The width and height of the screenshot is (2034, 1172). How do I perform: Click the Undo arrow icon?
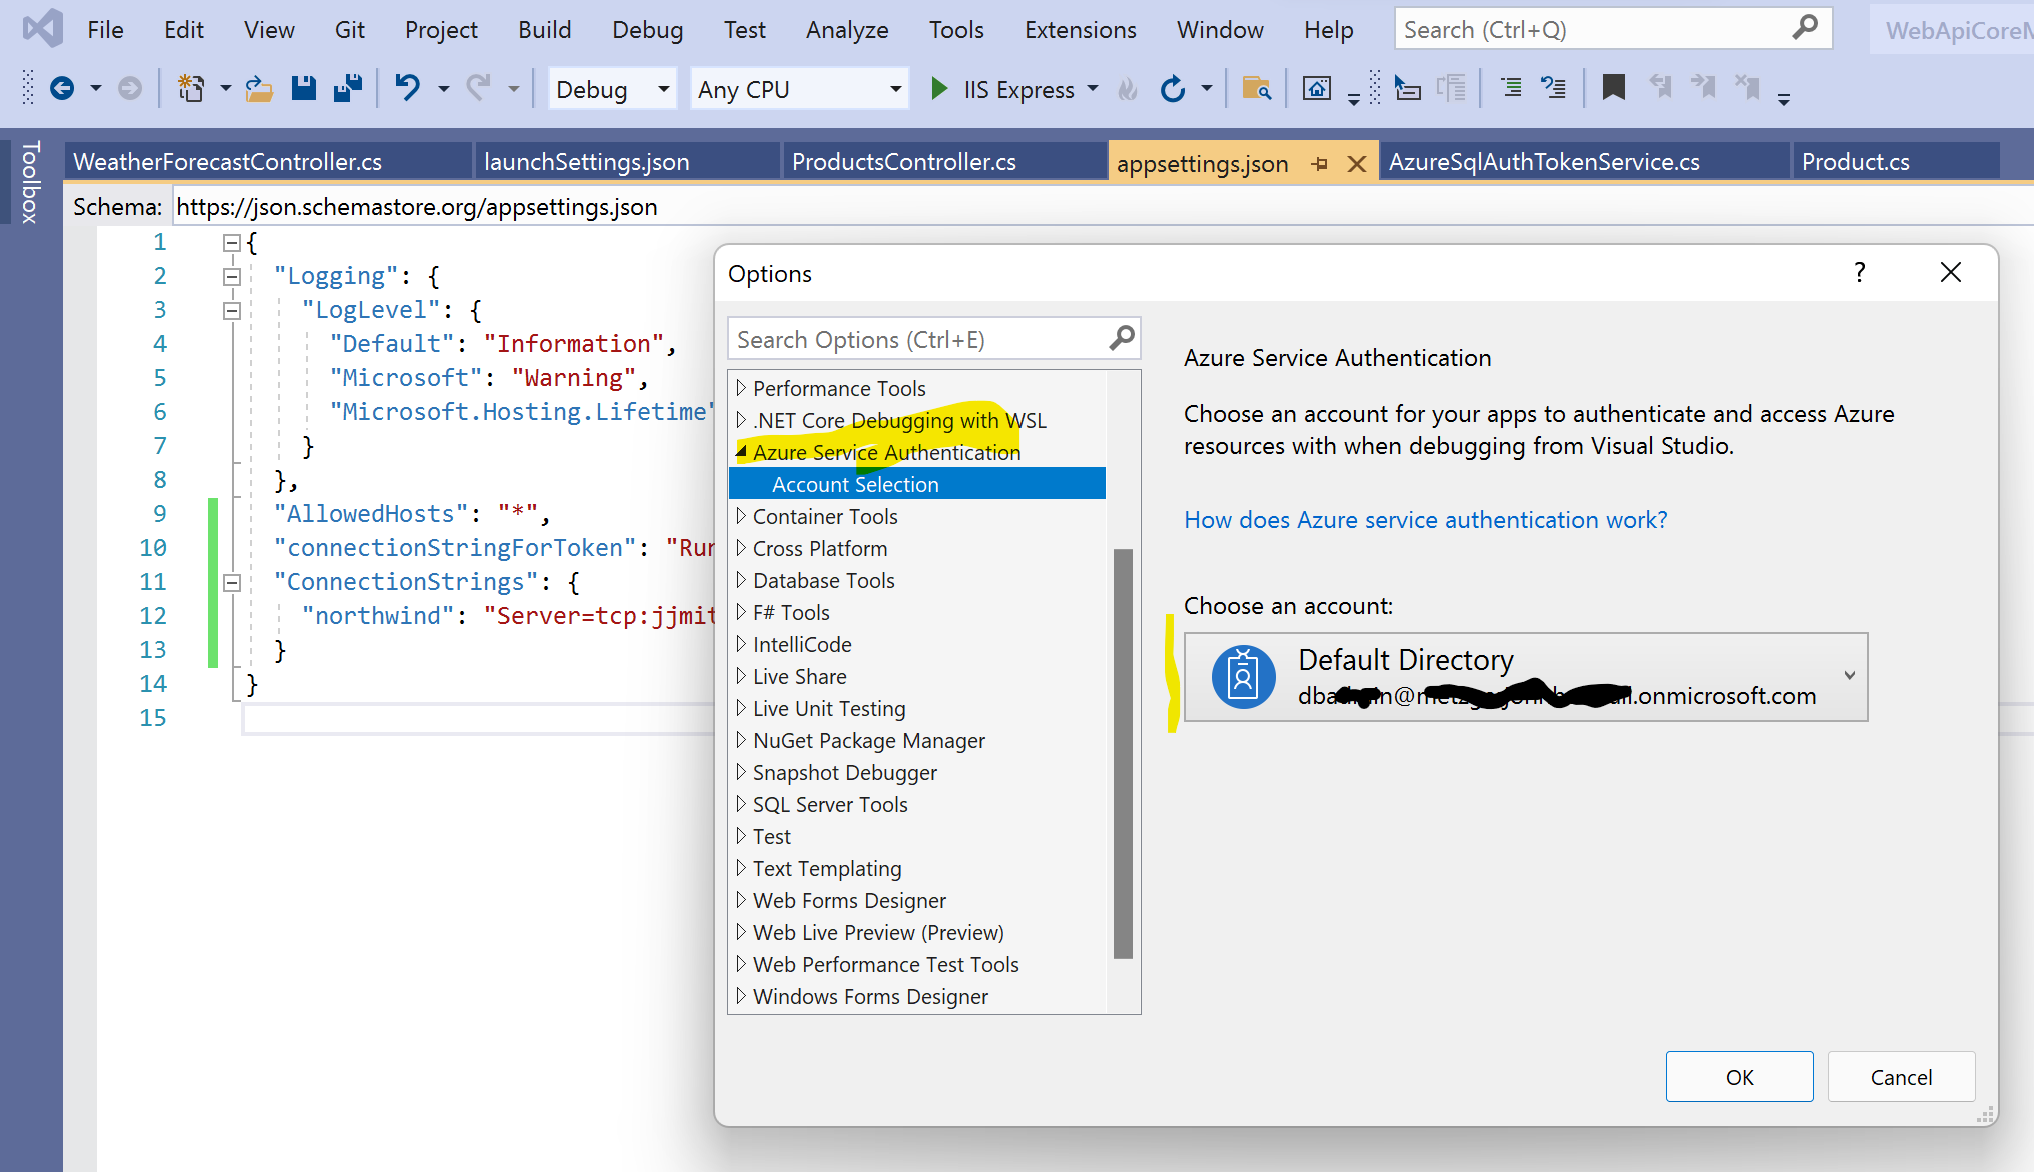click(x=407, y=89)
